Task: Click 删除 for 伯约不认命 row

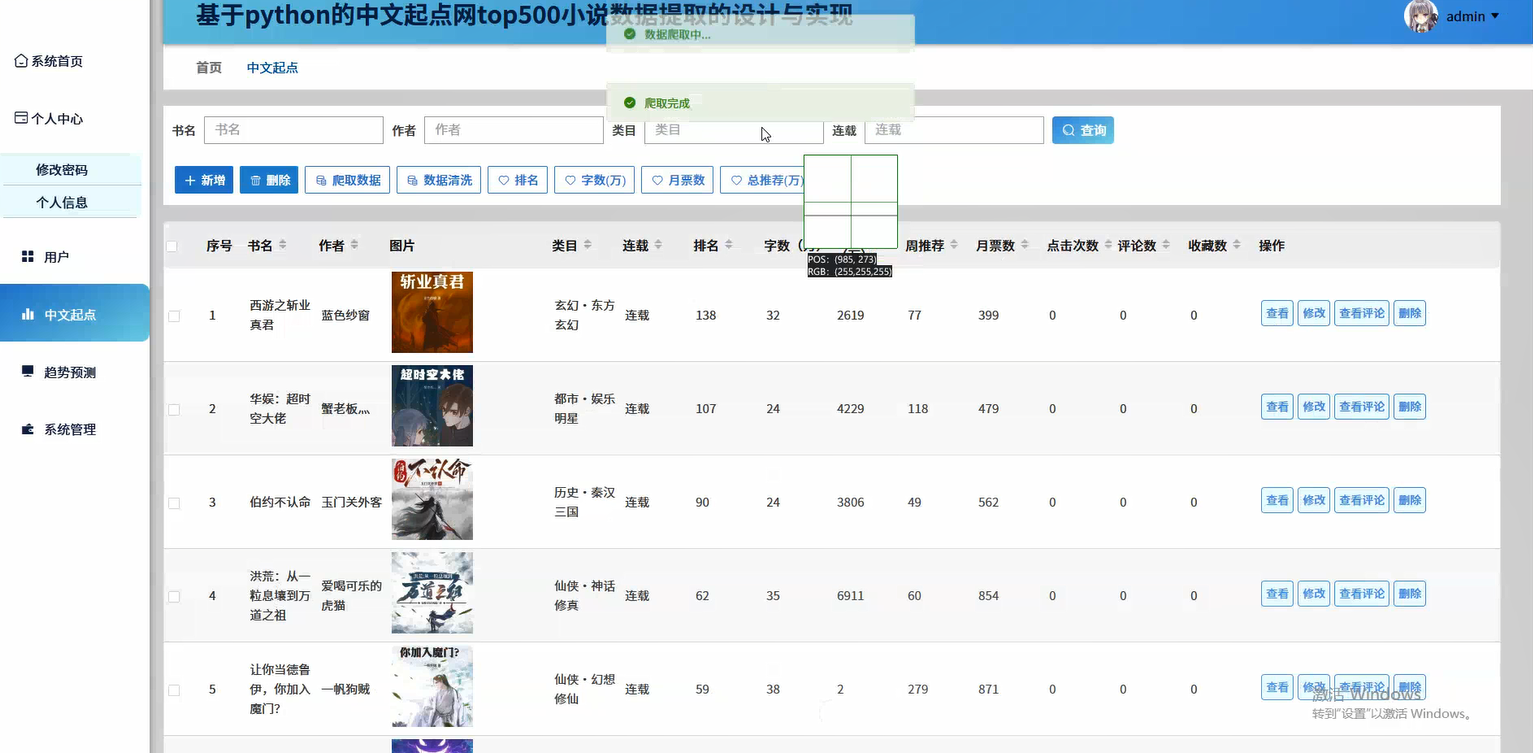Action: coord(1410,500)
